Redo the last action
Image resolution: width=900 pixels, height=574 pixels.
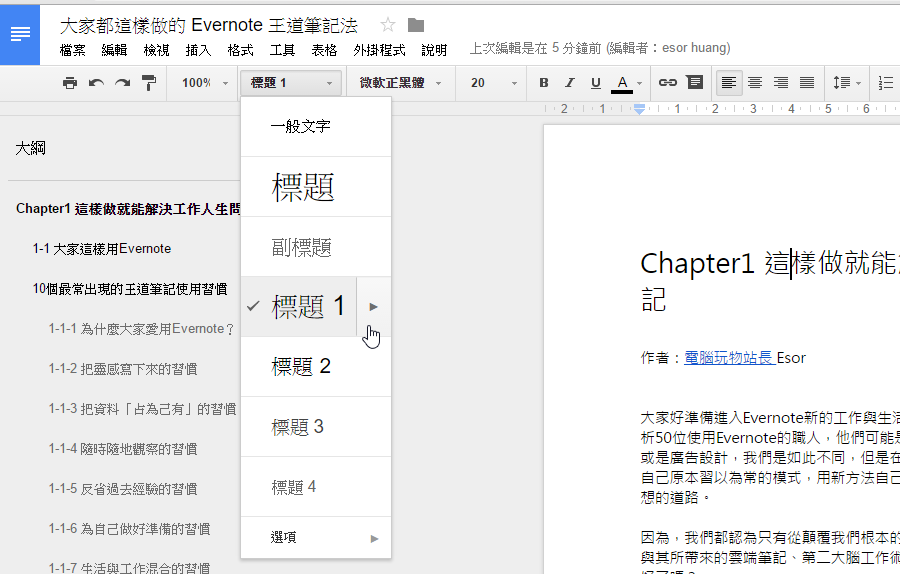[x=122, y=83]
